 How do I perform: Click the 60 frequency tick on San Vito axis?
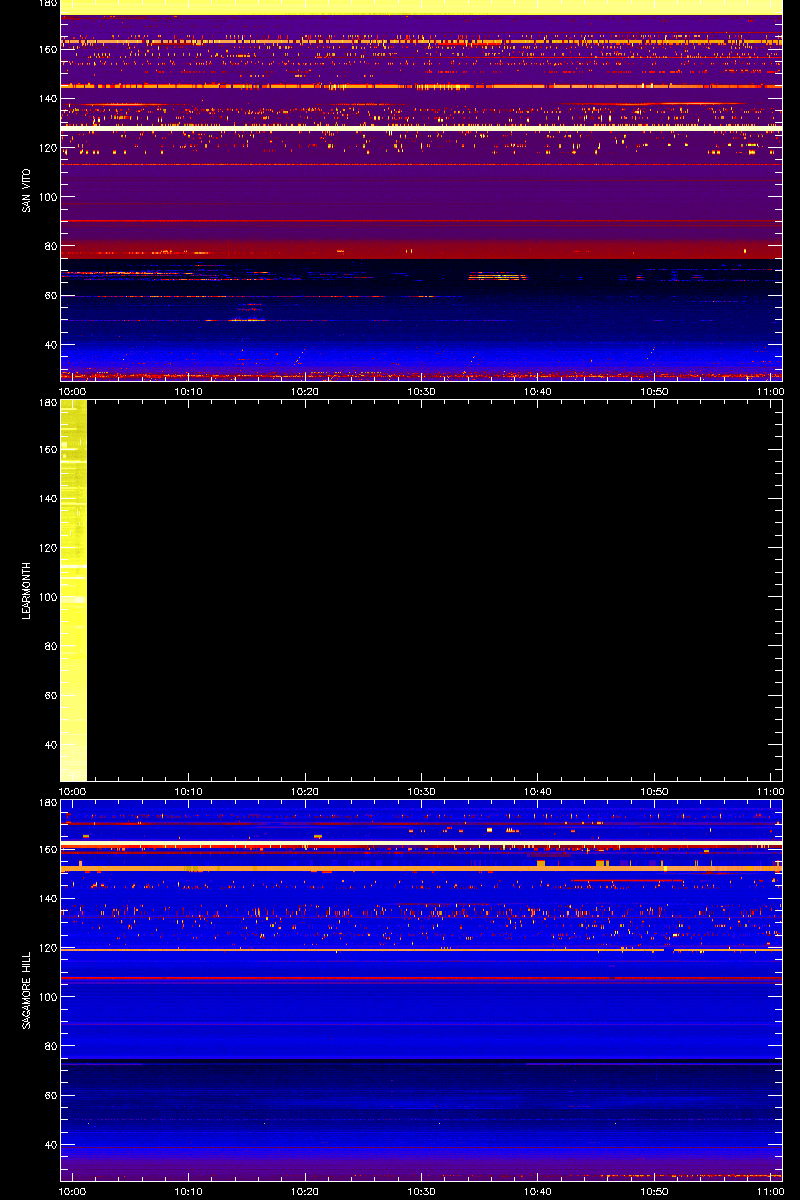[x=49, y=295]
